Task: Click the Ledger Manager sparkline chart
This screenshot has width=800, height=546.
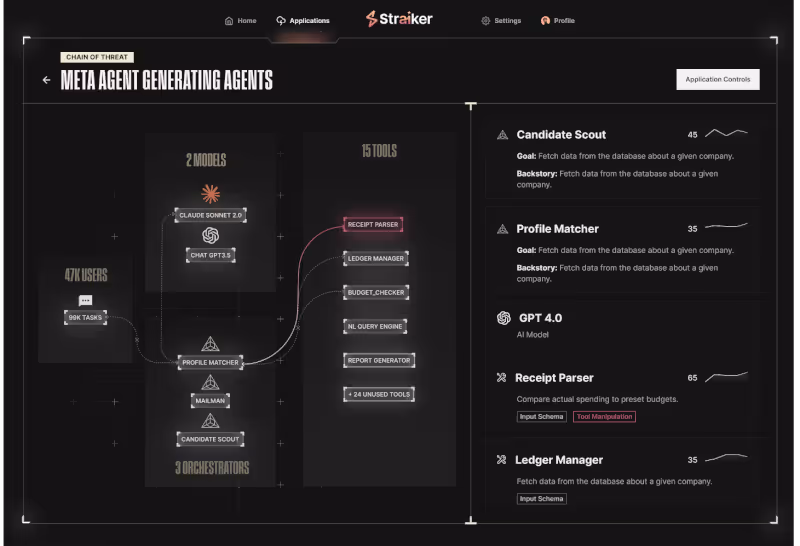Action: (727, 457)
